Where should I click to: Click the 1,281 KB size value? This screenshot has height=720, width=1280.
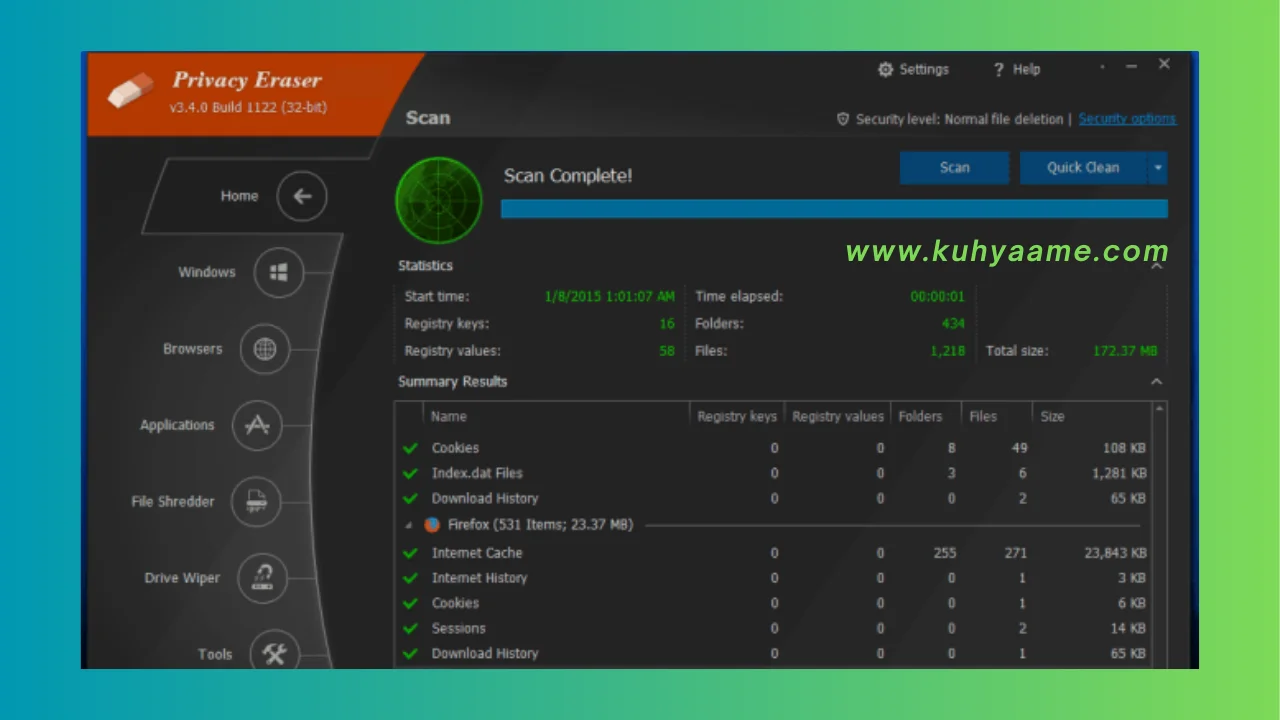pos(1119,473)
